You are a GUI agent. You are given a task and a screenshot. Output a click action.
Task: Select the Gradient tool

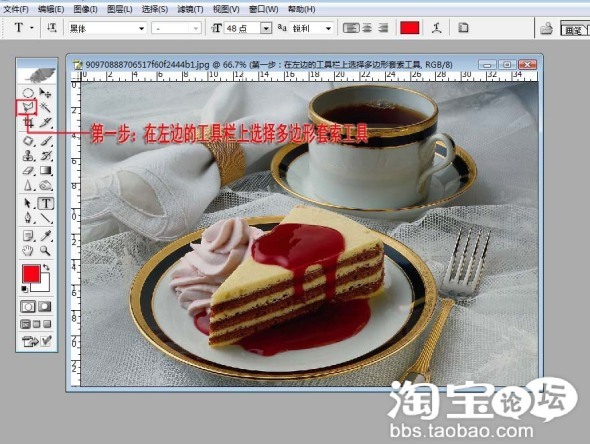coord(45,170)
